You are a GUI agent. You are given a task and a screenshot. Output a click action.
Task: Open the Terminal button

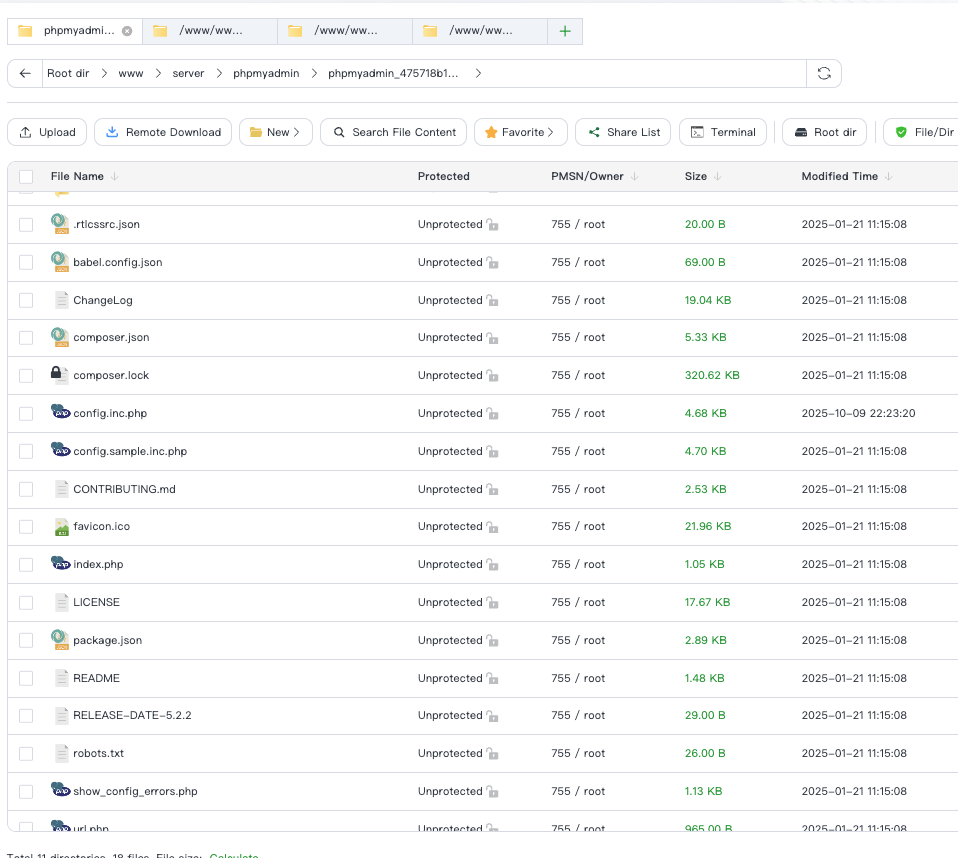point(723,132)
